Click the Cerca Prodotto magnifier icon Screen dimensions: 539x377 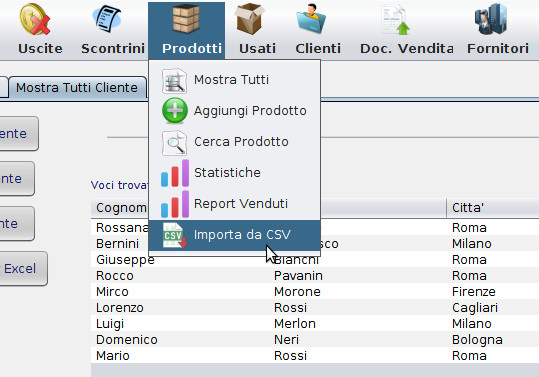(174, 143)
